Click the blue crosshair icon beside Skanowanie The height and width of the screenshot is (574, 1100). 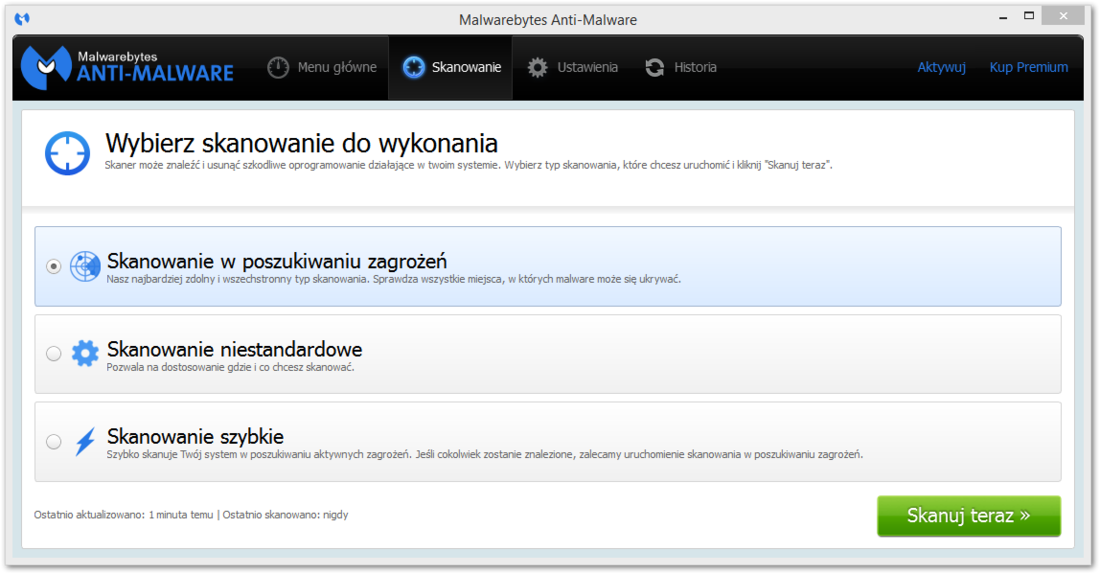pos(414,67)
